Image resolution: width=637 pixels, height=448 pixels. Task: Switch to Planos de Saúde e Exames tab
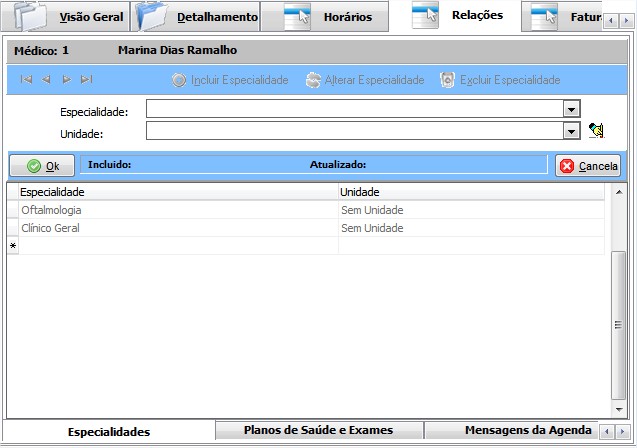[319, 430]
